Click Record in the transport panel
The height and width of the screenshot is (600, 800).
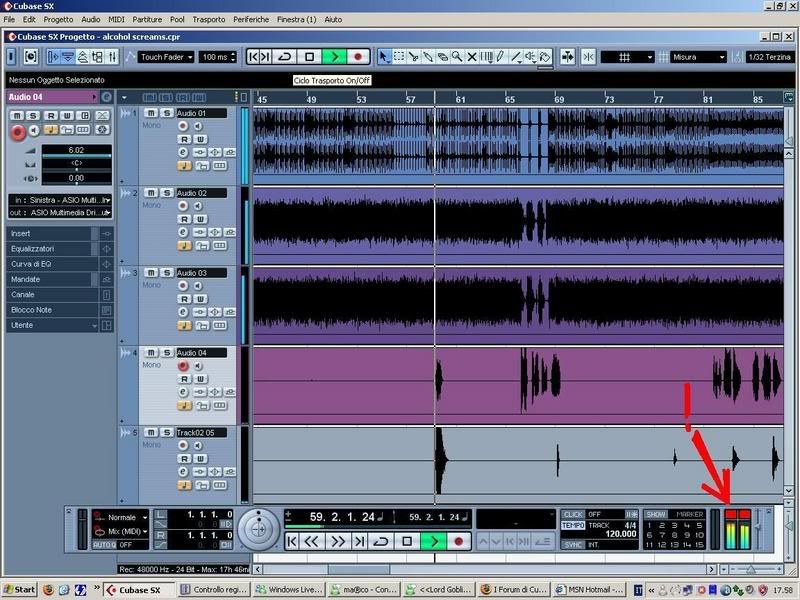(458, 541)
